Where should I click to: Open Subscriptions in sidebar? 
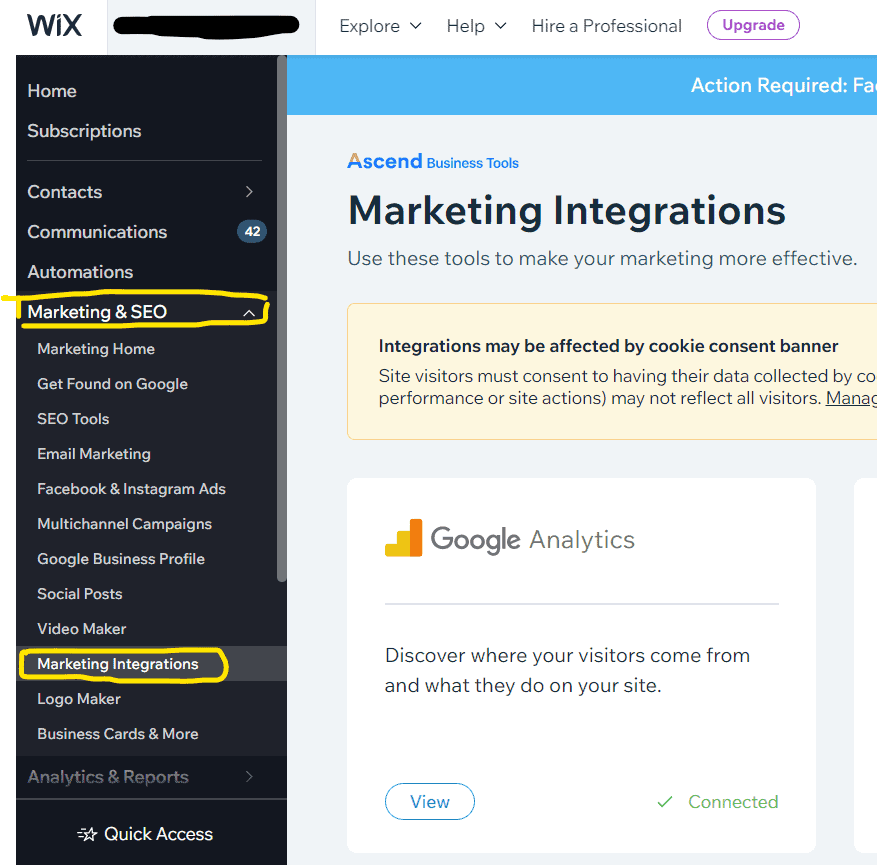tap(84, 131)
